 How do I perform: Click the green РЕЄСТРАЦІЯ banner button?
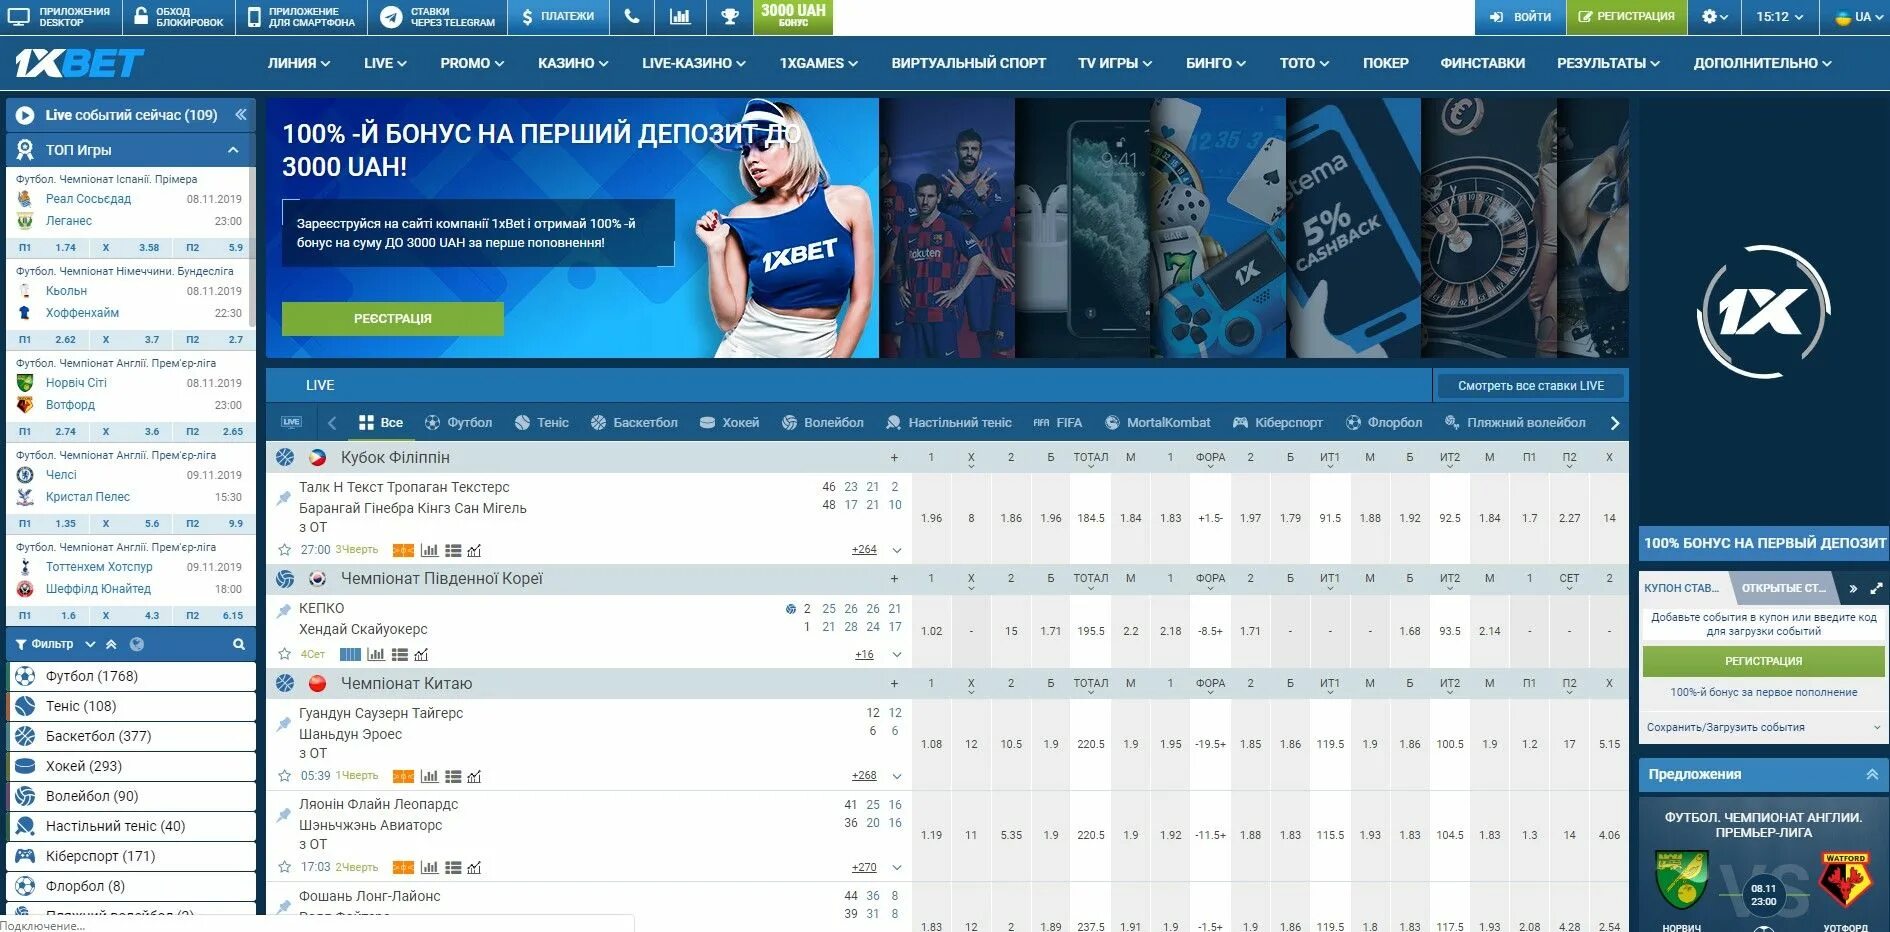pyautogui.click(x=393, y=319)
